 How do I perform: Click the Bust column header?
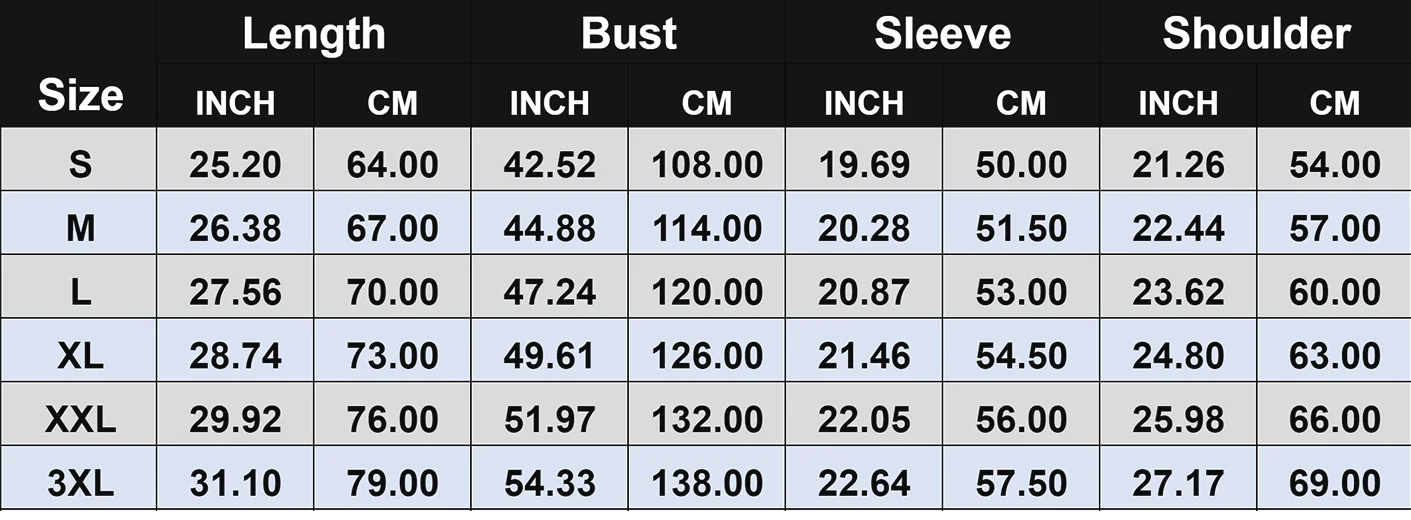pyautogui.click(x=629, y=34)
